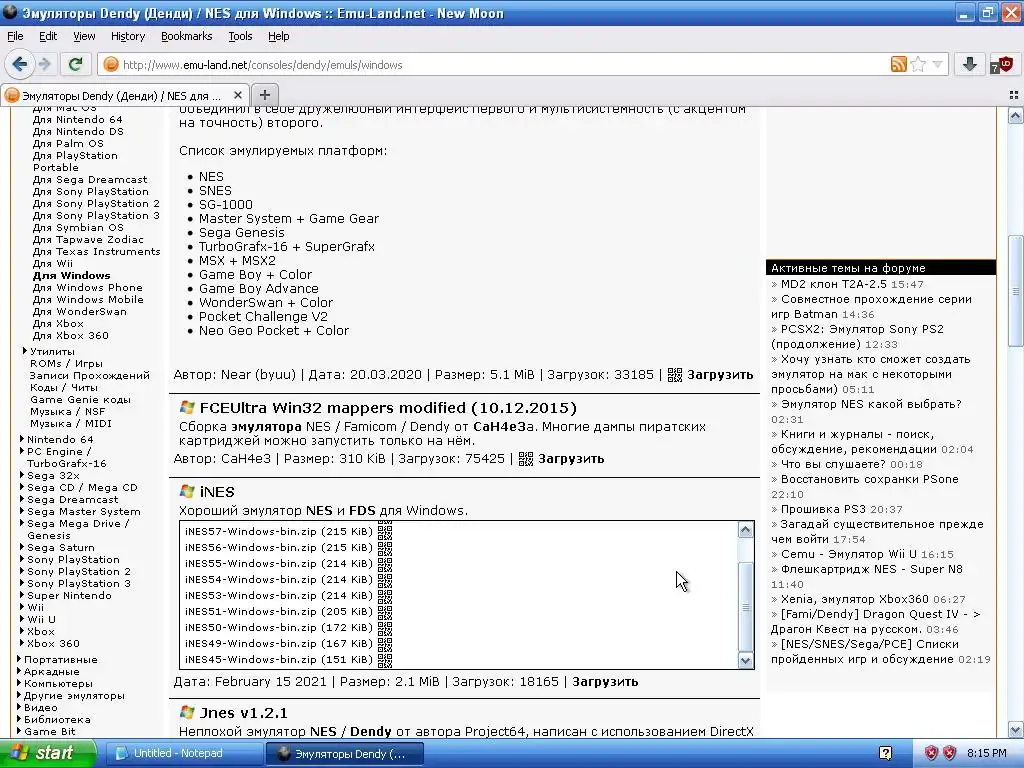Image resolution: width=1024 pixels, height=768 pixels.
Task: Click the Windows flag icon beside FCEUltra title
Action: [187, 408]
